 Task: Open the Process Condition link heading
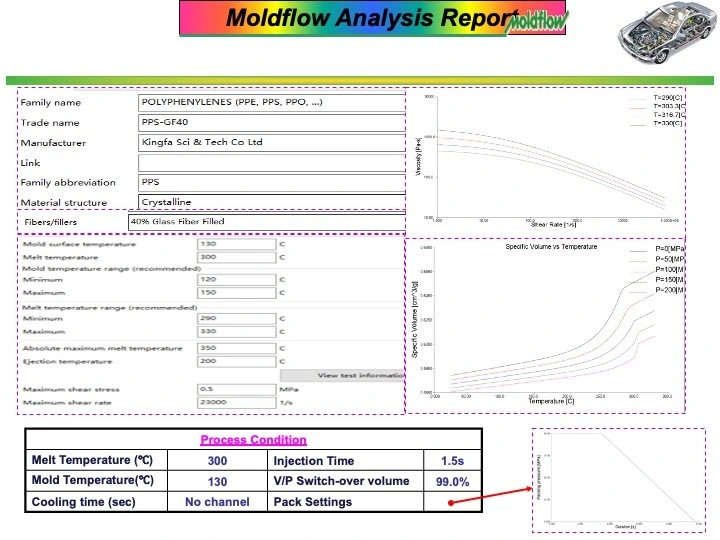(253, 440)
